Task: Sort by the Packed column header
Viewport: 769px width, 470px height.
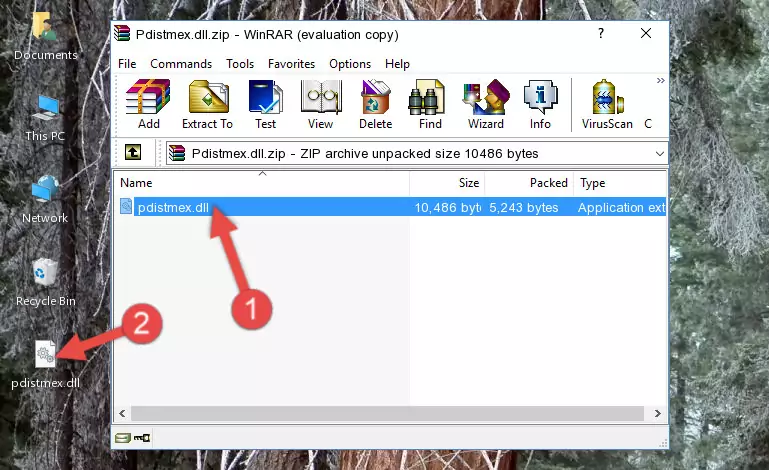Action: pos(529,183)
